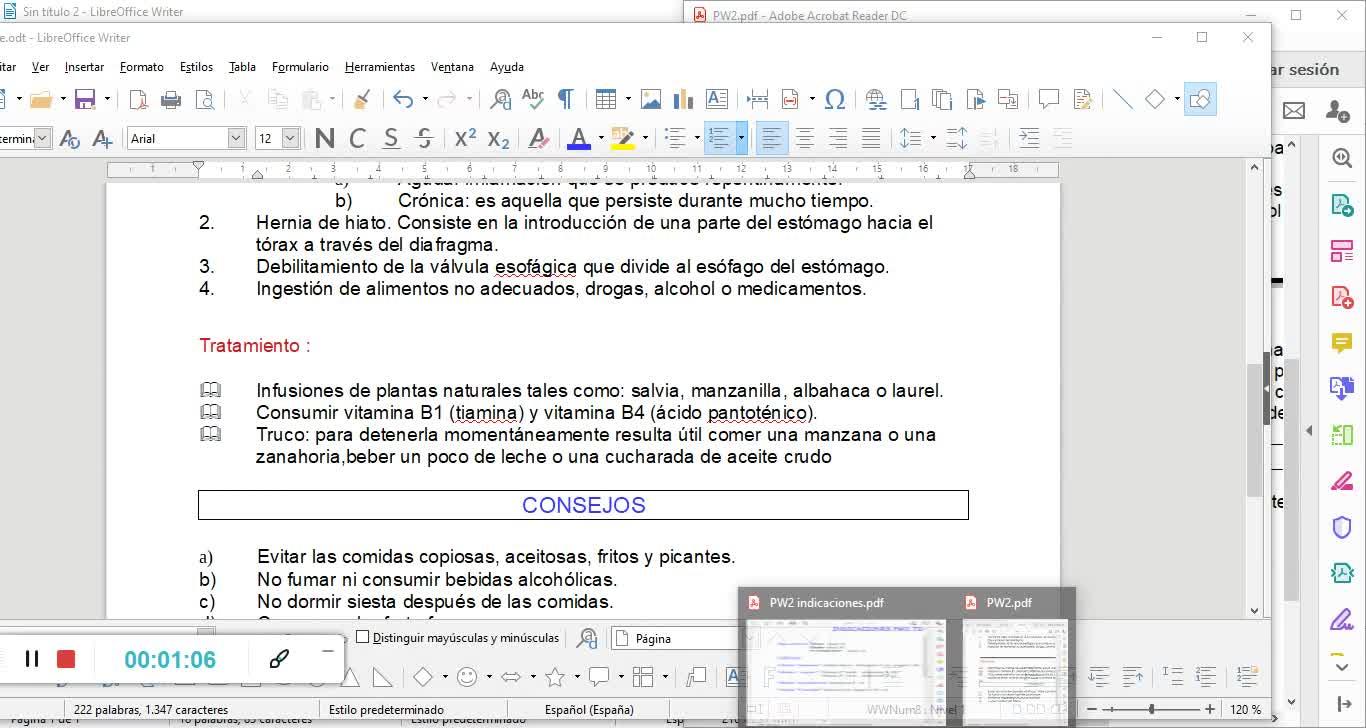The image size is (1366, 728).
Task: Insert a comment
Action: 1049,99
